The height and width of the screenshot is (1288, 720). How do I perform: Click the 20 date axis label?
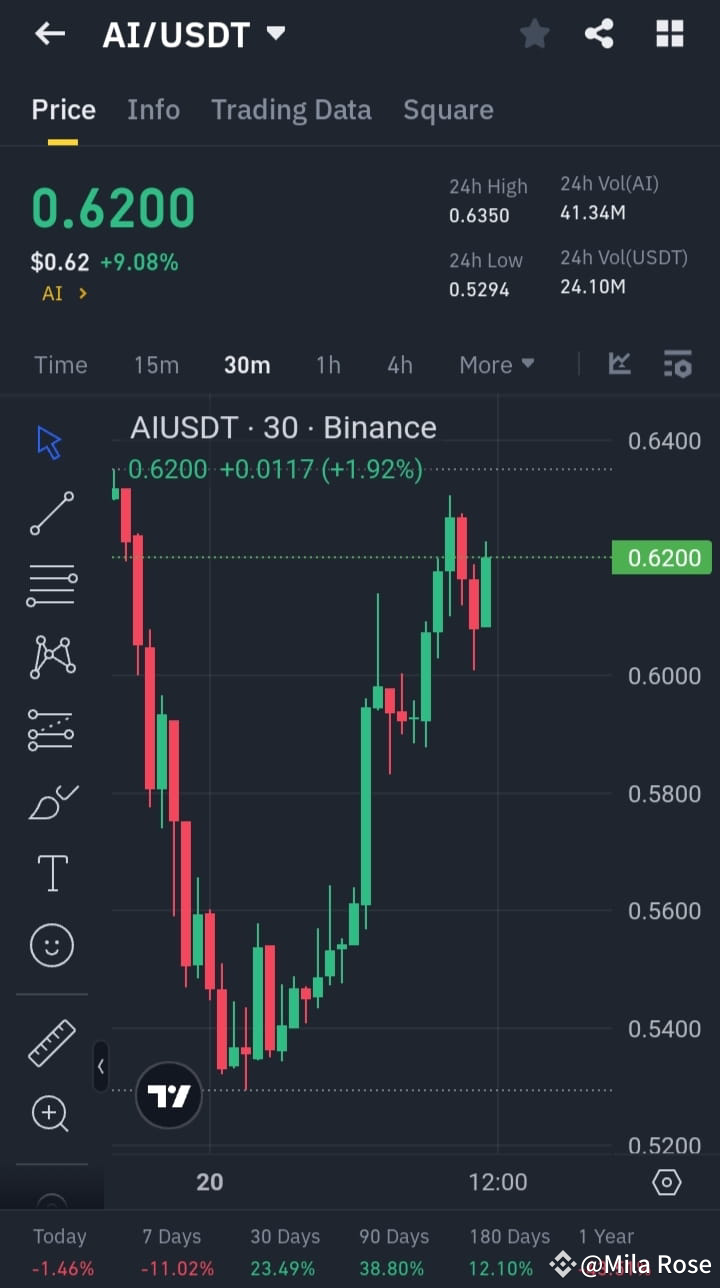209,1182
